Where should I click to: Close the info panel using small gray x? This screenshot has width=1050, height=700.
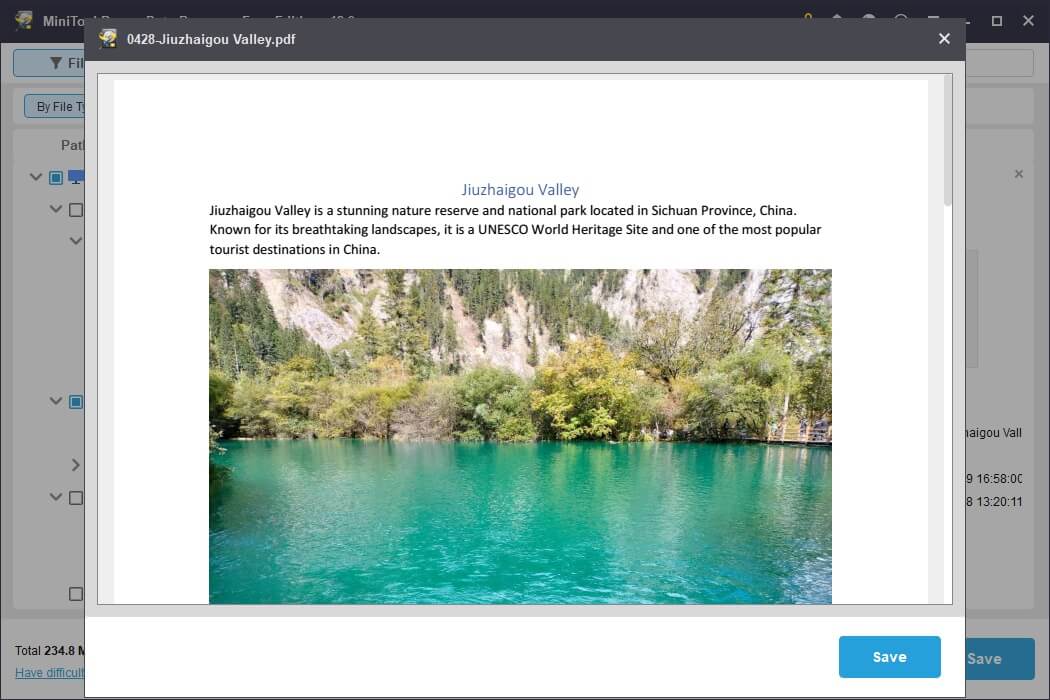tap(1019, 174)
